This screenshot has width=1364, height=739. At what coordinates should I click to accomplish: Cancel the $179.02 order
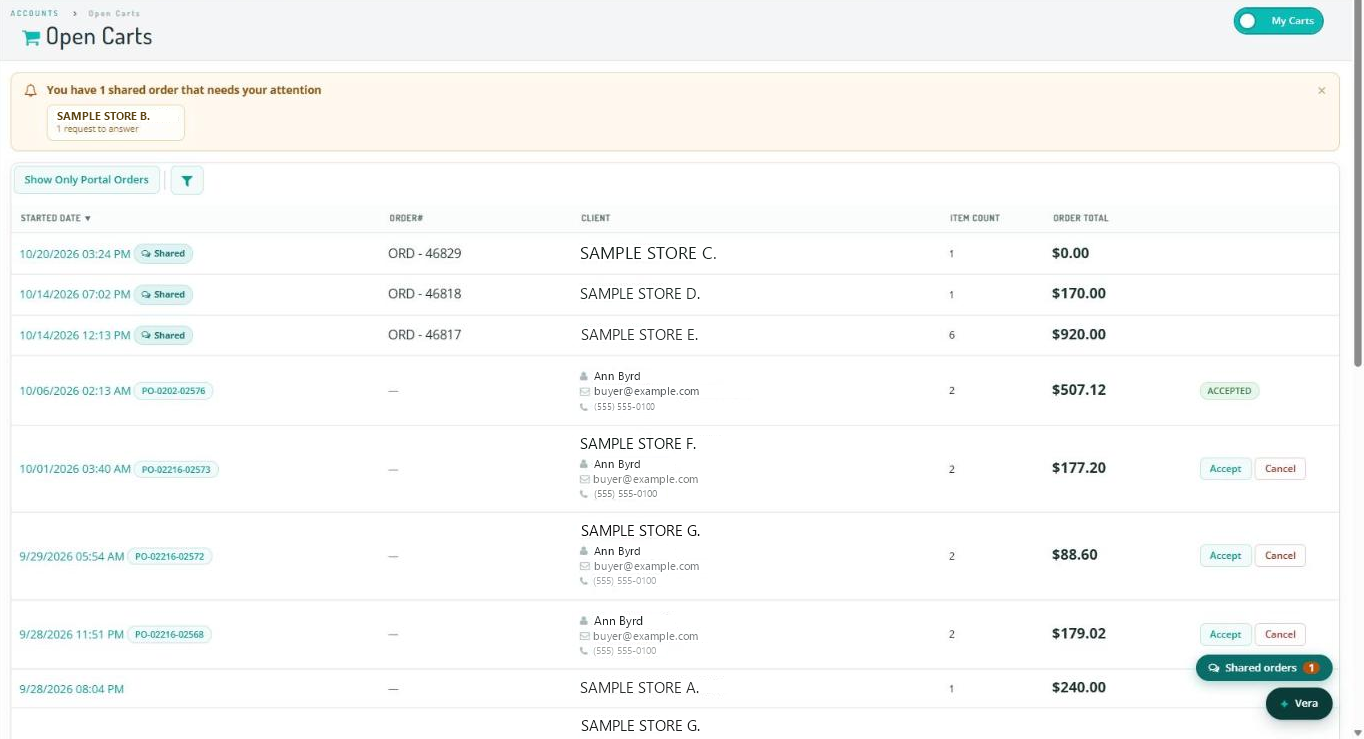click(x=1280, y=635)
